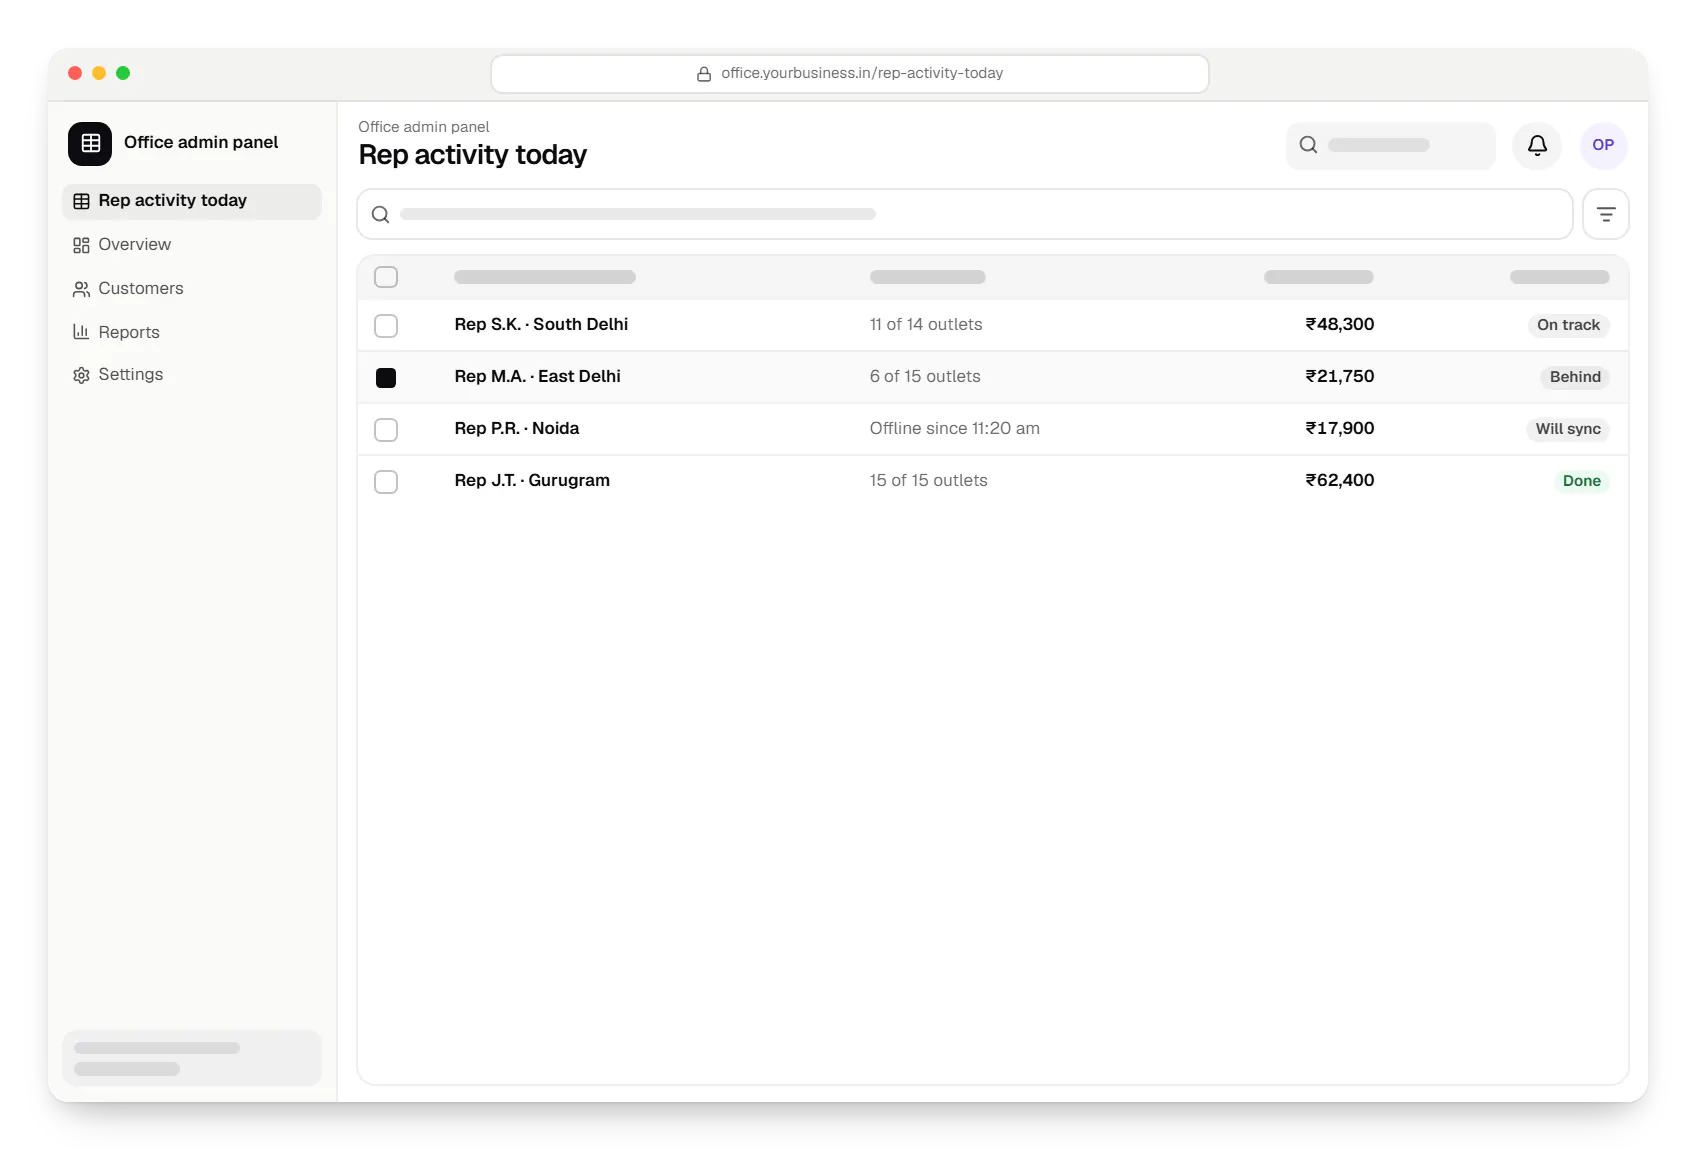Click the placeholder card at sidebar bottom
This screenshot has width=1696, height=1150.
(x=192, y=1058)
